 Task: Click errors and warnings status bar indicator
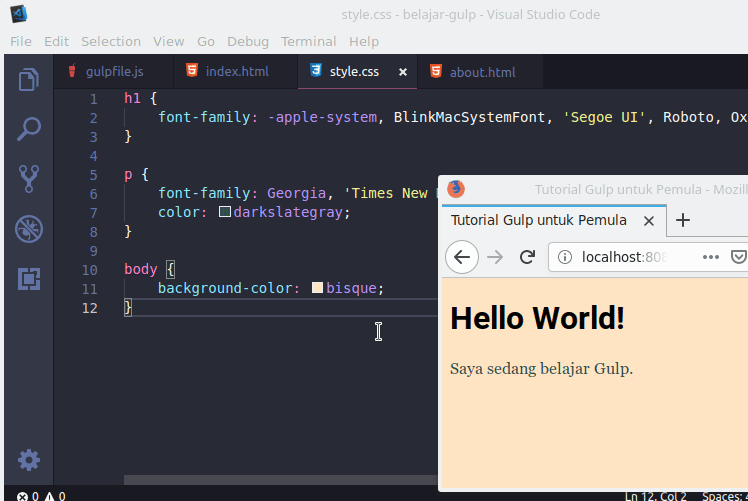coord(41,495)
